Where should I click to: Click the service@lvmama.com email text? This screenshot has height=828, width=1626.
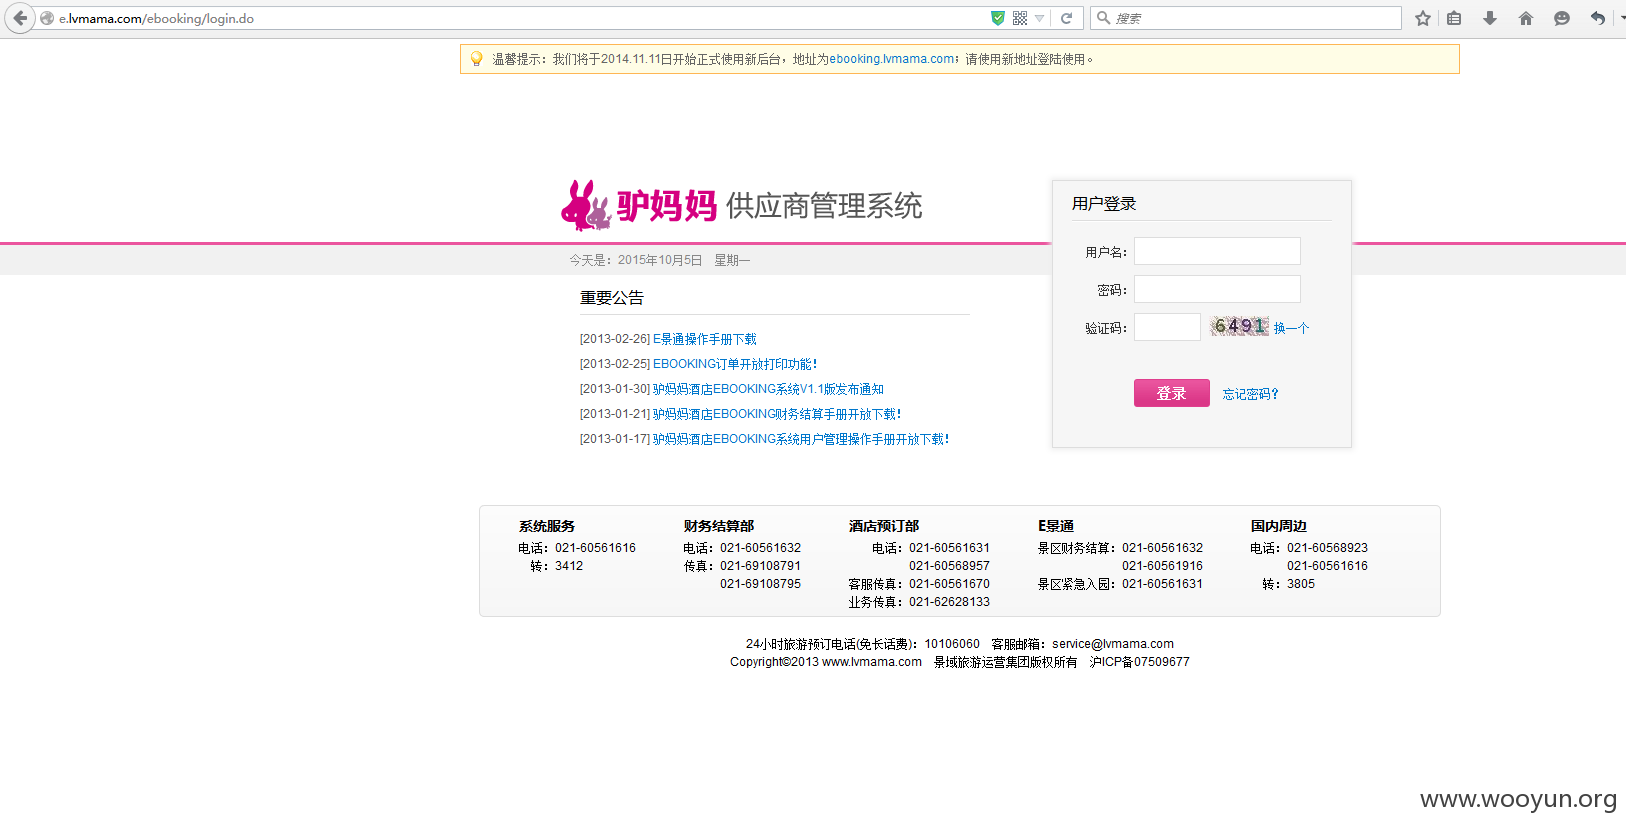tap(1113, 644)
